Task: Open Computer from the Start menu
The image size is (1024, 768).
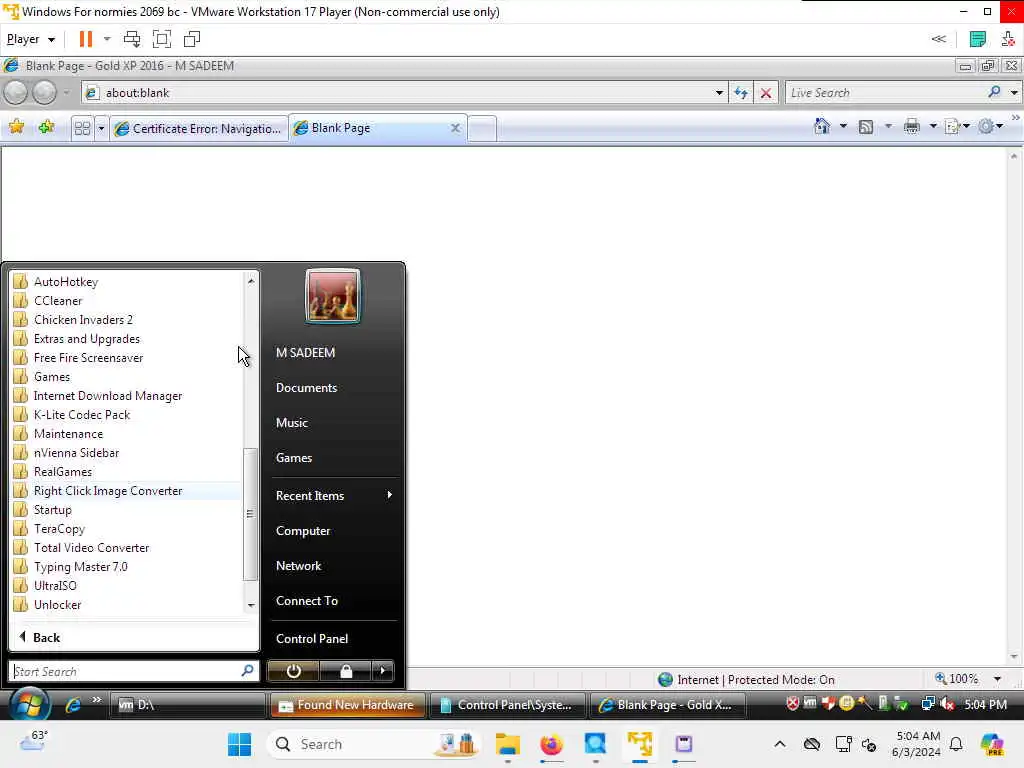Action: pyautogui.click(x=303, y=531)
